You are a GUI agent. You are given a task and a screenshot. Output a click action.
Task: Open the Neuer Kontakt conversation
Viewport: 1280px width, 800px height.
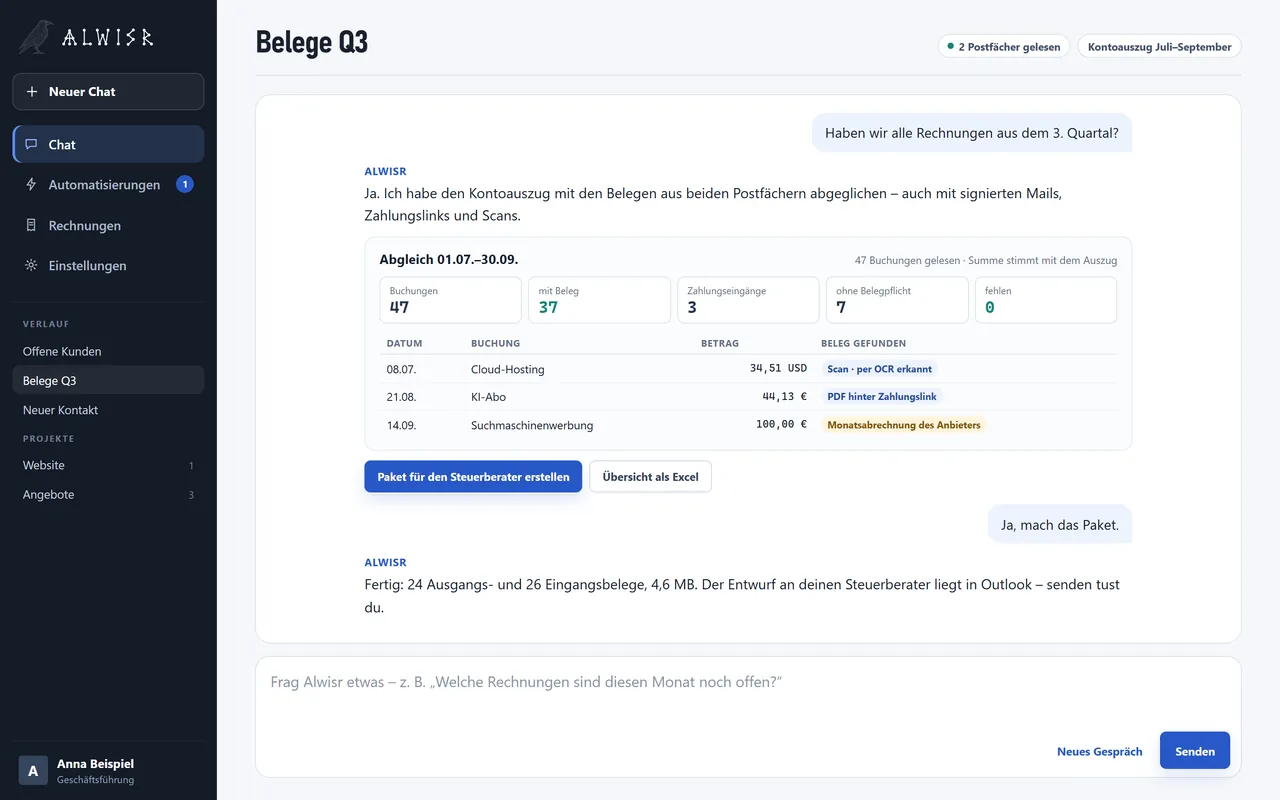[x=108, y=410]
